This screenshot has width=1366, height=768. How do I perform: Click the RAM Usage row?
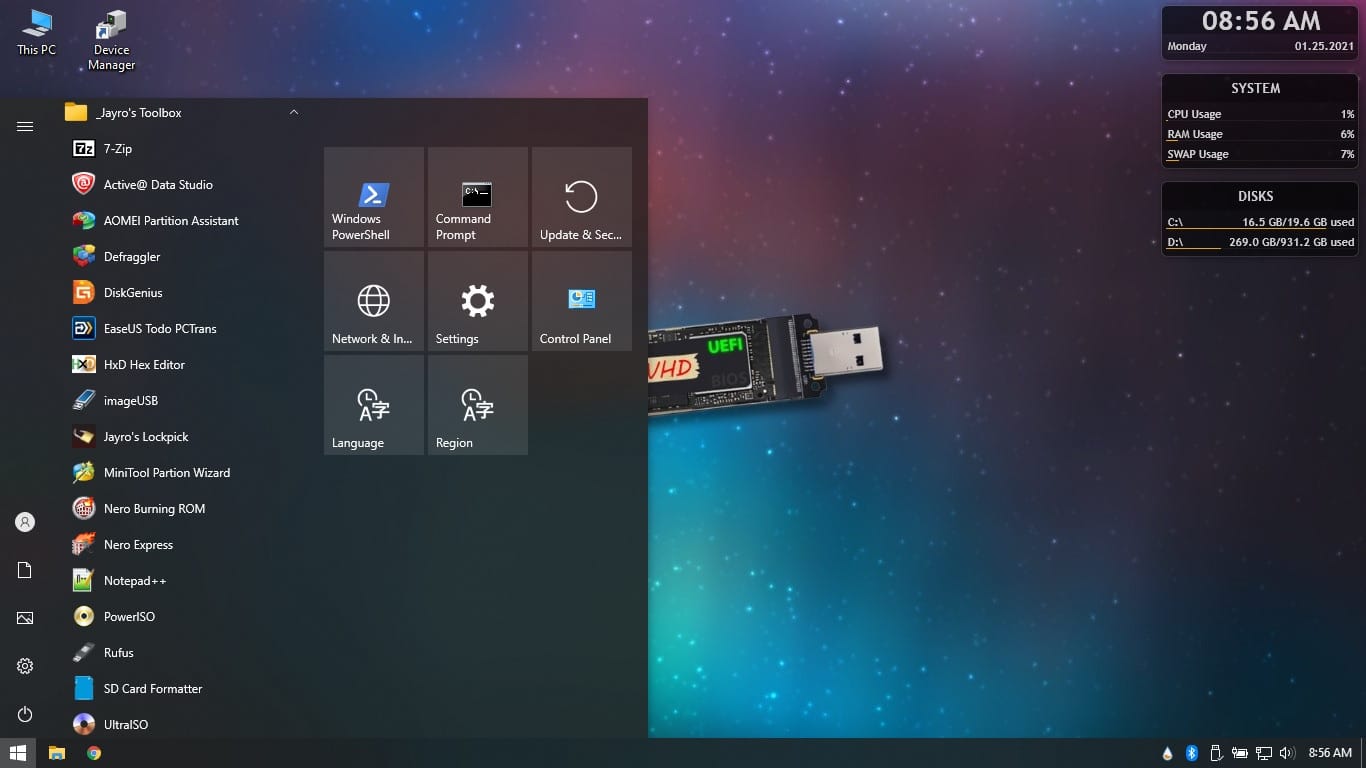pyautogui.click(x=1260, y=134)
